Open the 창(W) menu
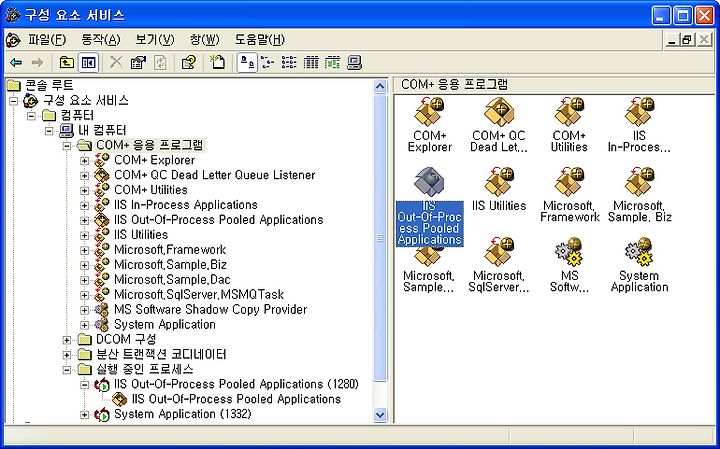Image resolution: width=720 pixels, height=449 pixels. click(204, 40)
